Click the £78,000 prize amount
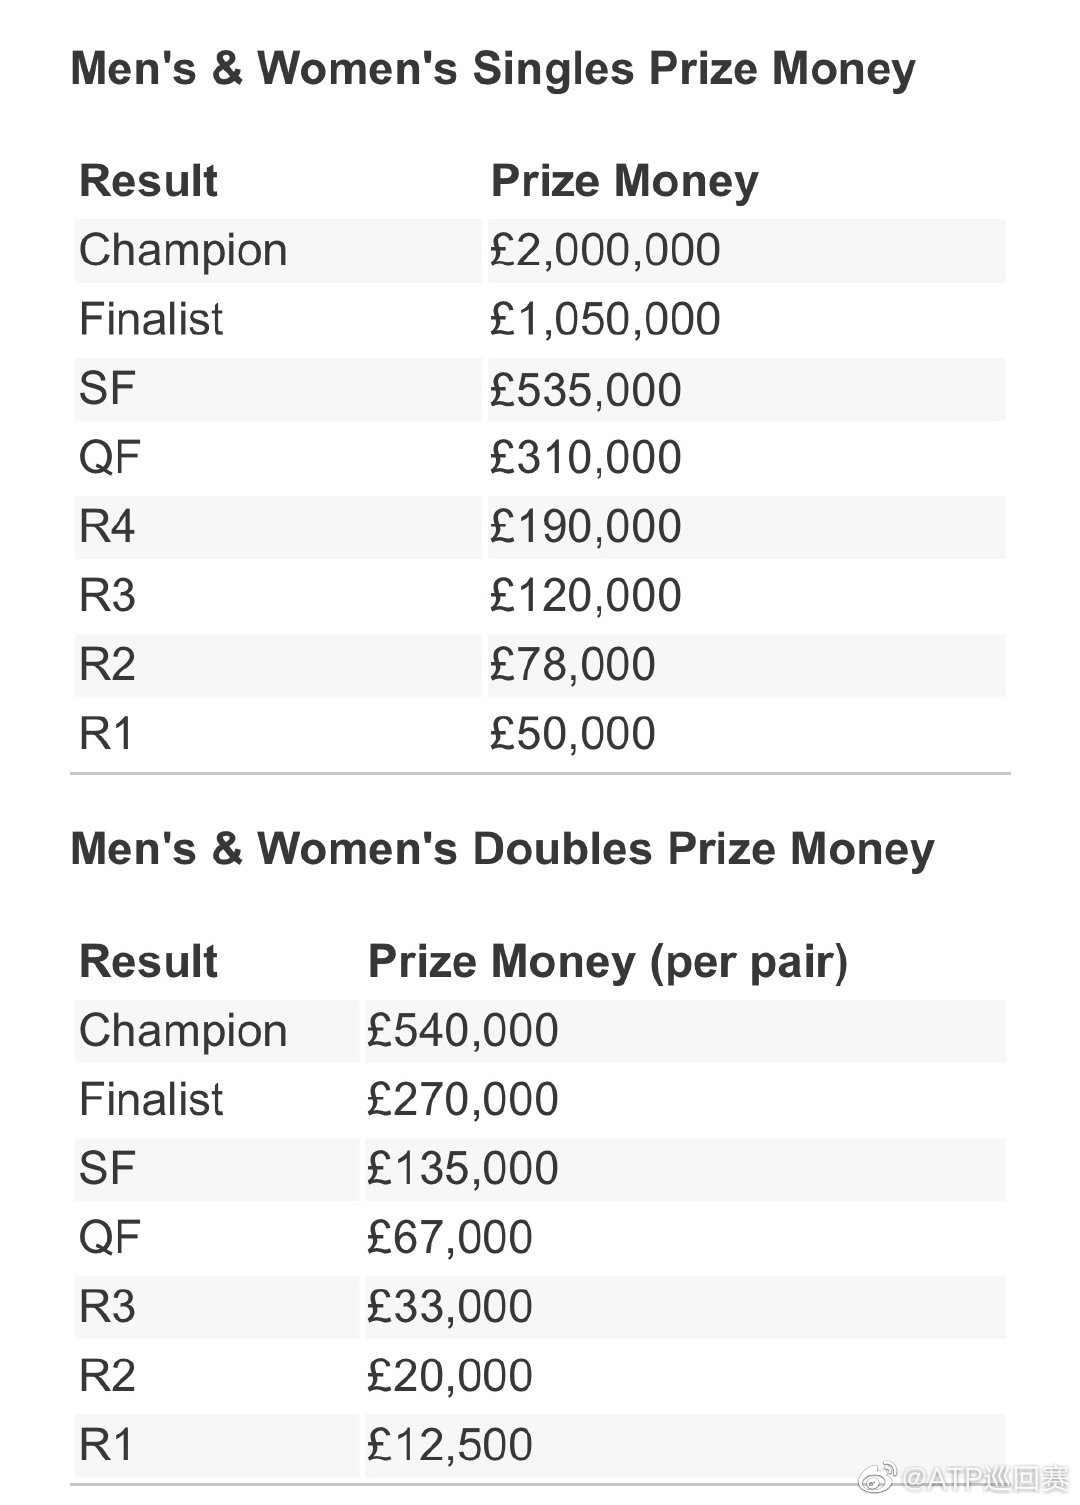Viewport: 1080px width, 1505px height. [x=572, y=665]
